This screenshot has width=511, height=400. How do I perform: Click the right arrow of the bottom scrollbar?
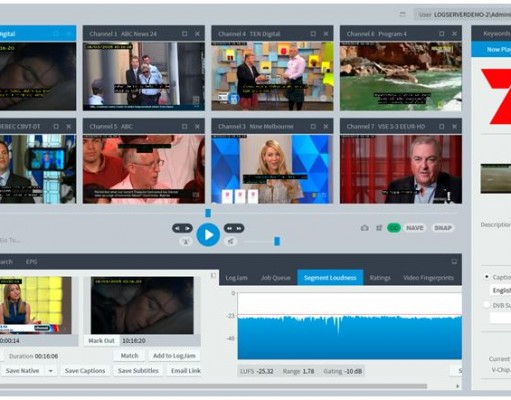(x=458, y=386)
